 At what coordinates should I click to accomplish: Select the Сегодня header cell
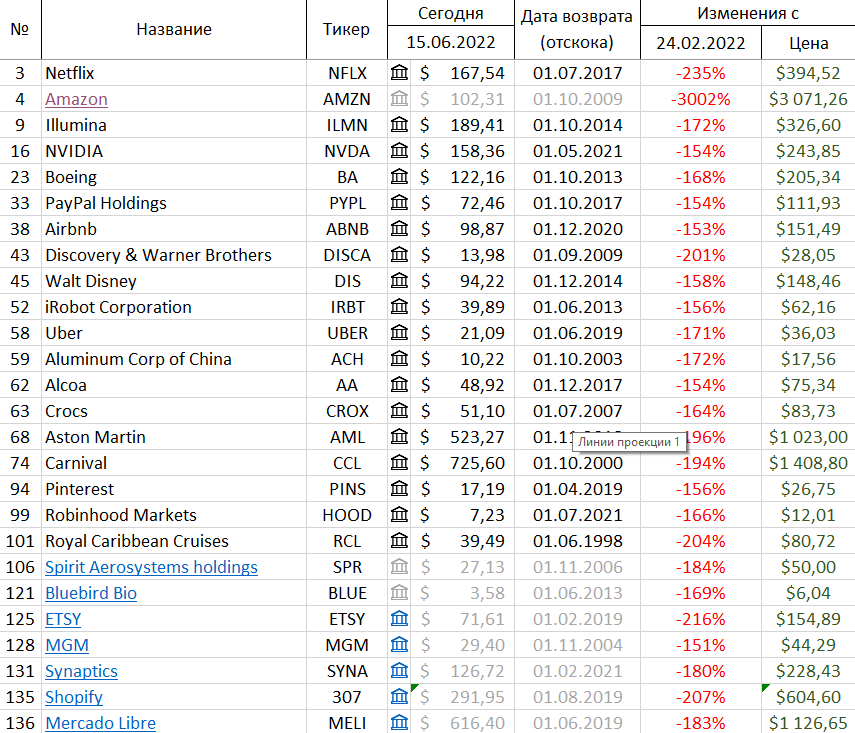(451, 13)
